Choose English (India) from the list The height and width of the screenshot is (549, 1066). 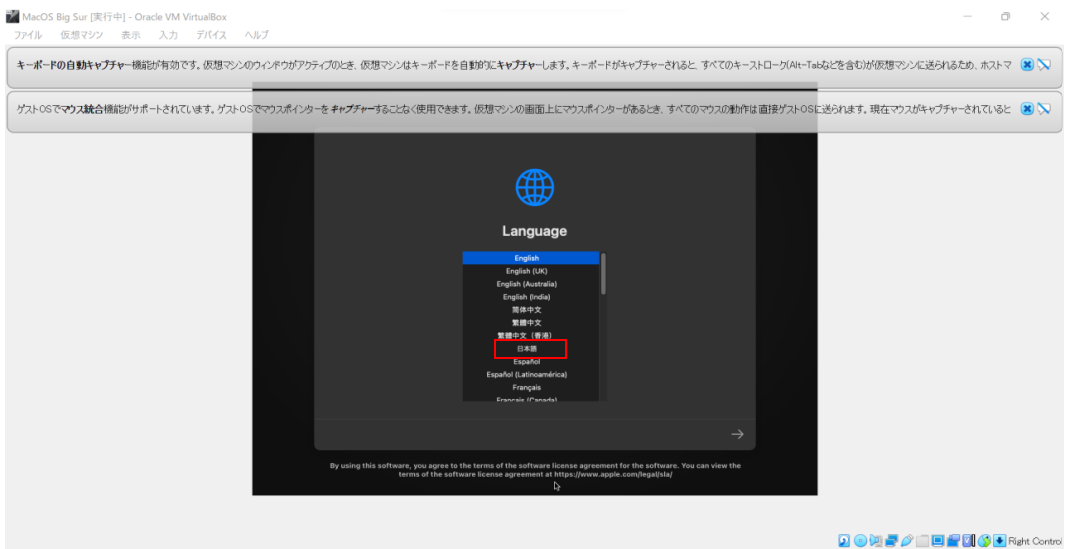pyautogui.click(x=531, y=297)
